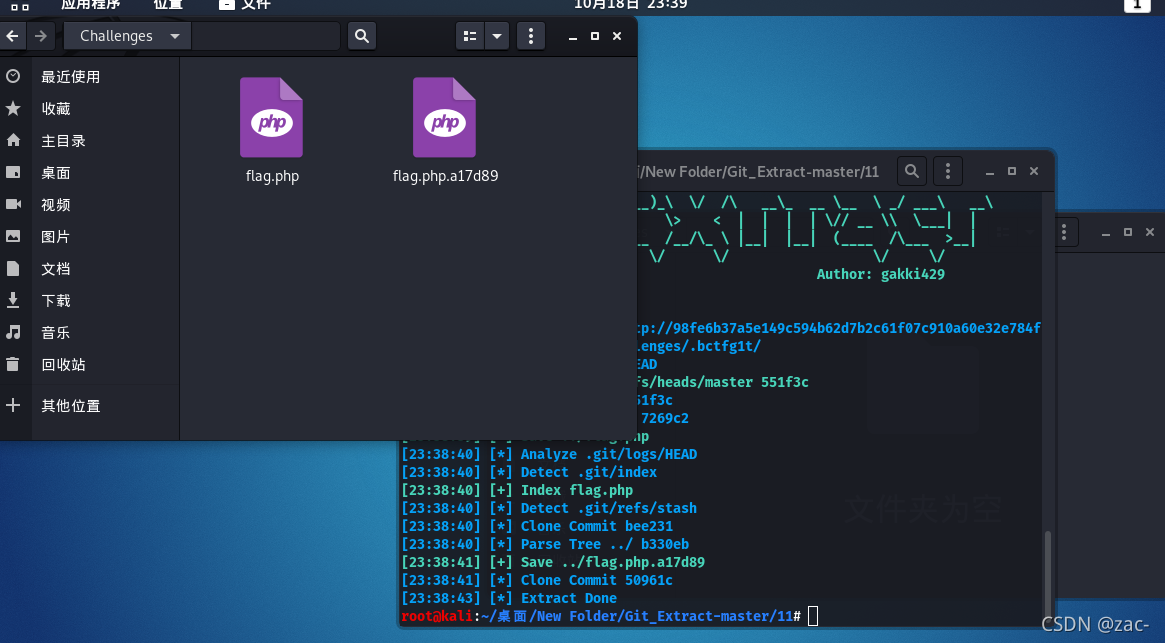Click the home icon in sidebar
Image resolution: width=1165 pixels, height=643 pixels.
(13, 140)
